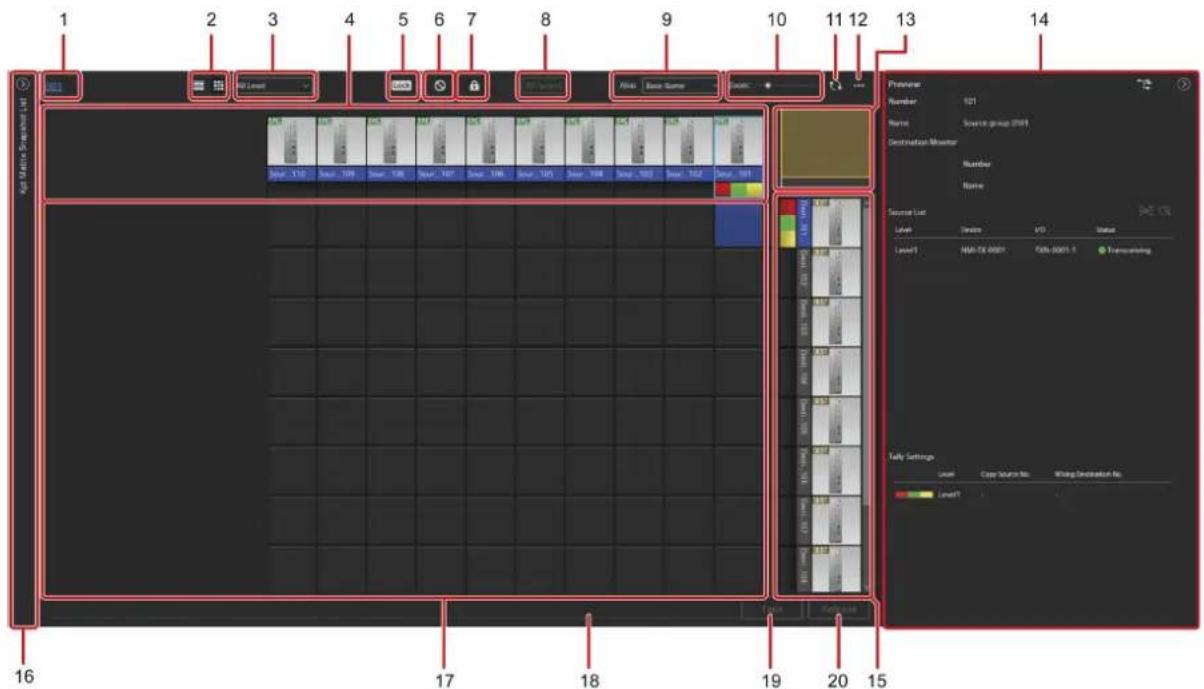Expand the Kpt Matrix Snapshot List panel
The width and height of the screenshot is (1204, 689).
tap(24, 84)
